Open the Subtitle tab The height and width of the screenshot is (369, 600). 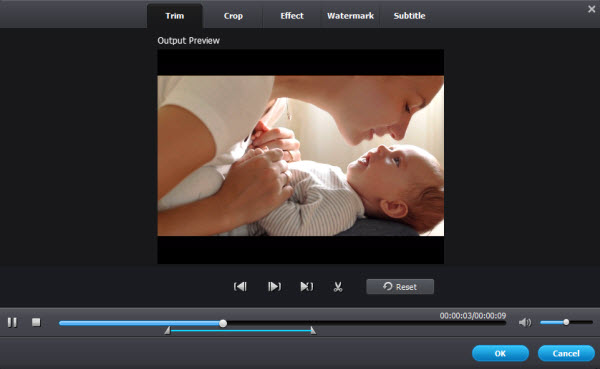pyautogui.click(x=409, y=16)
